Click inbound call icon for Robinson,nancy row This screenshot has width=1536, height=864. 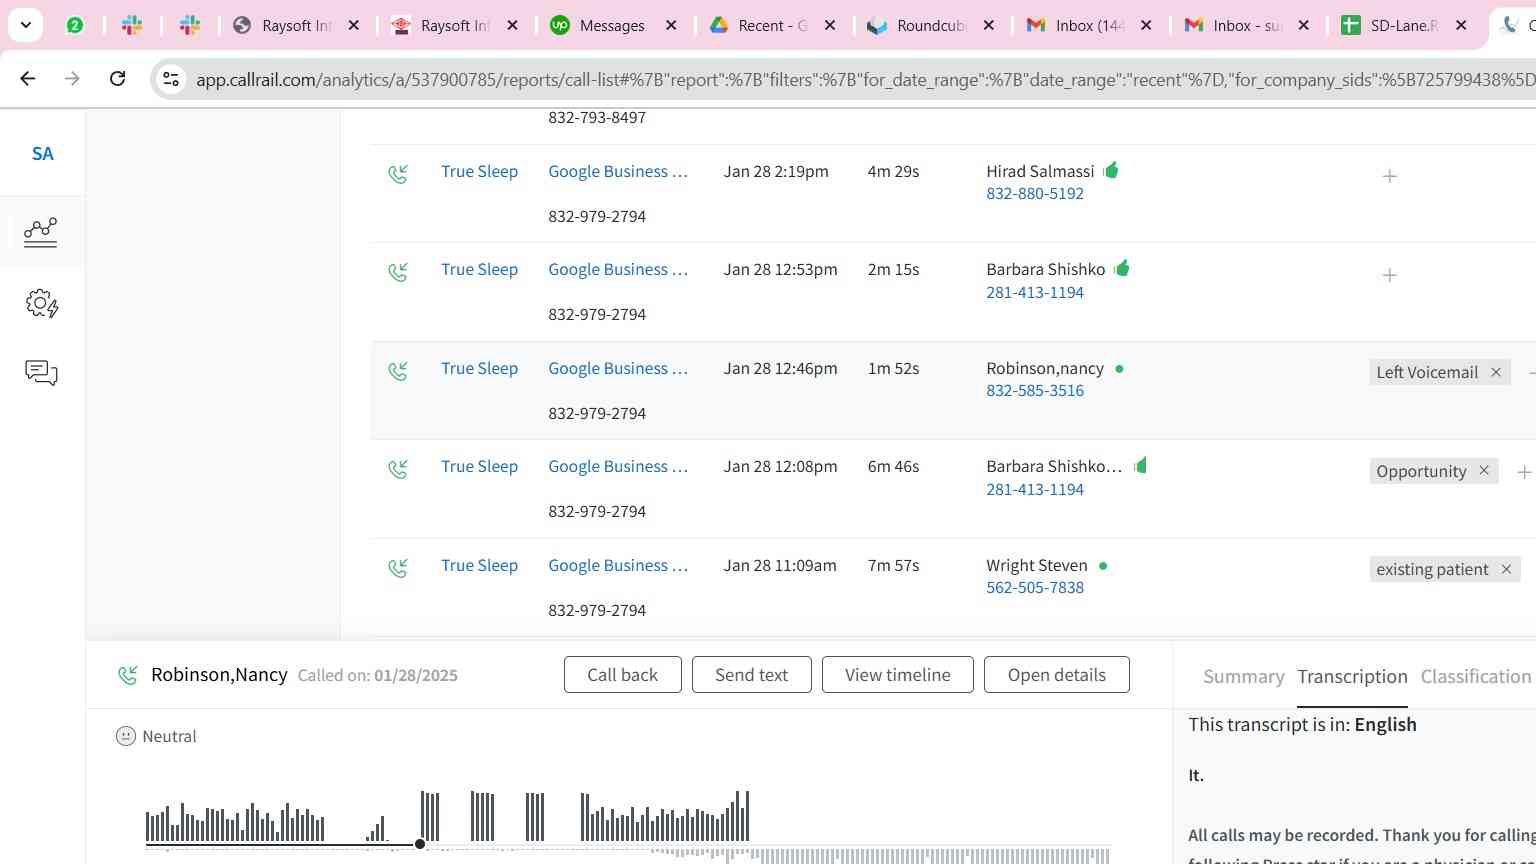click(398, 371)
